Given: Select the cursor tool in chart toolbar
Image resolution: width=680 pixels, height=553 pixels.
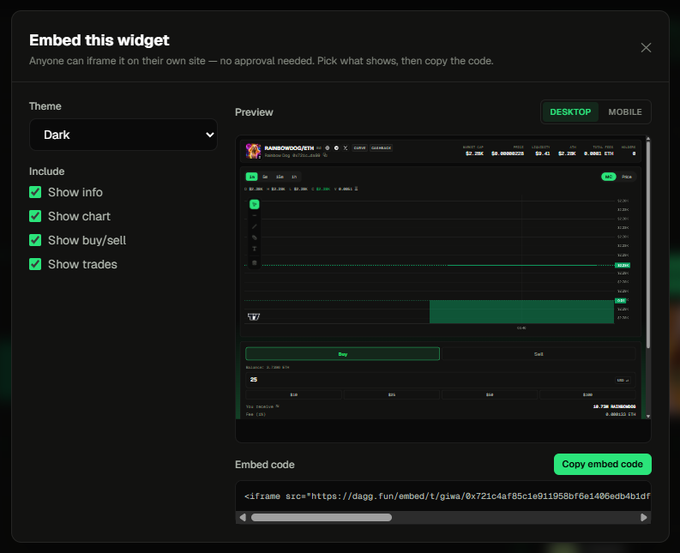Looking at the screenshot, I should coord(254,204).
